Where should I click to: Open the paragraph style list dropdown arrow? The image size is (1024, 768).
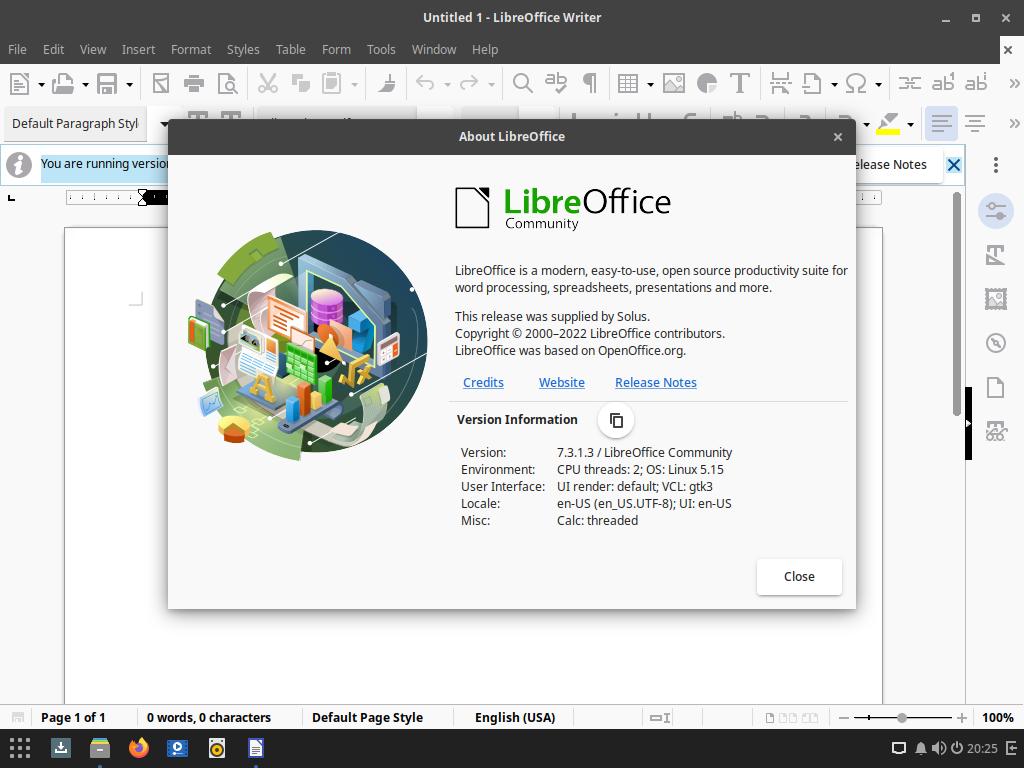pos(164,123)
